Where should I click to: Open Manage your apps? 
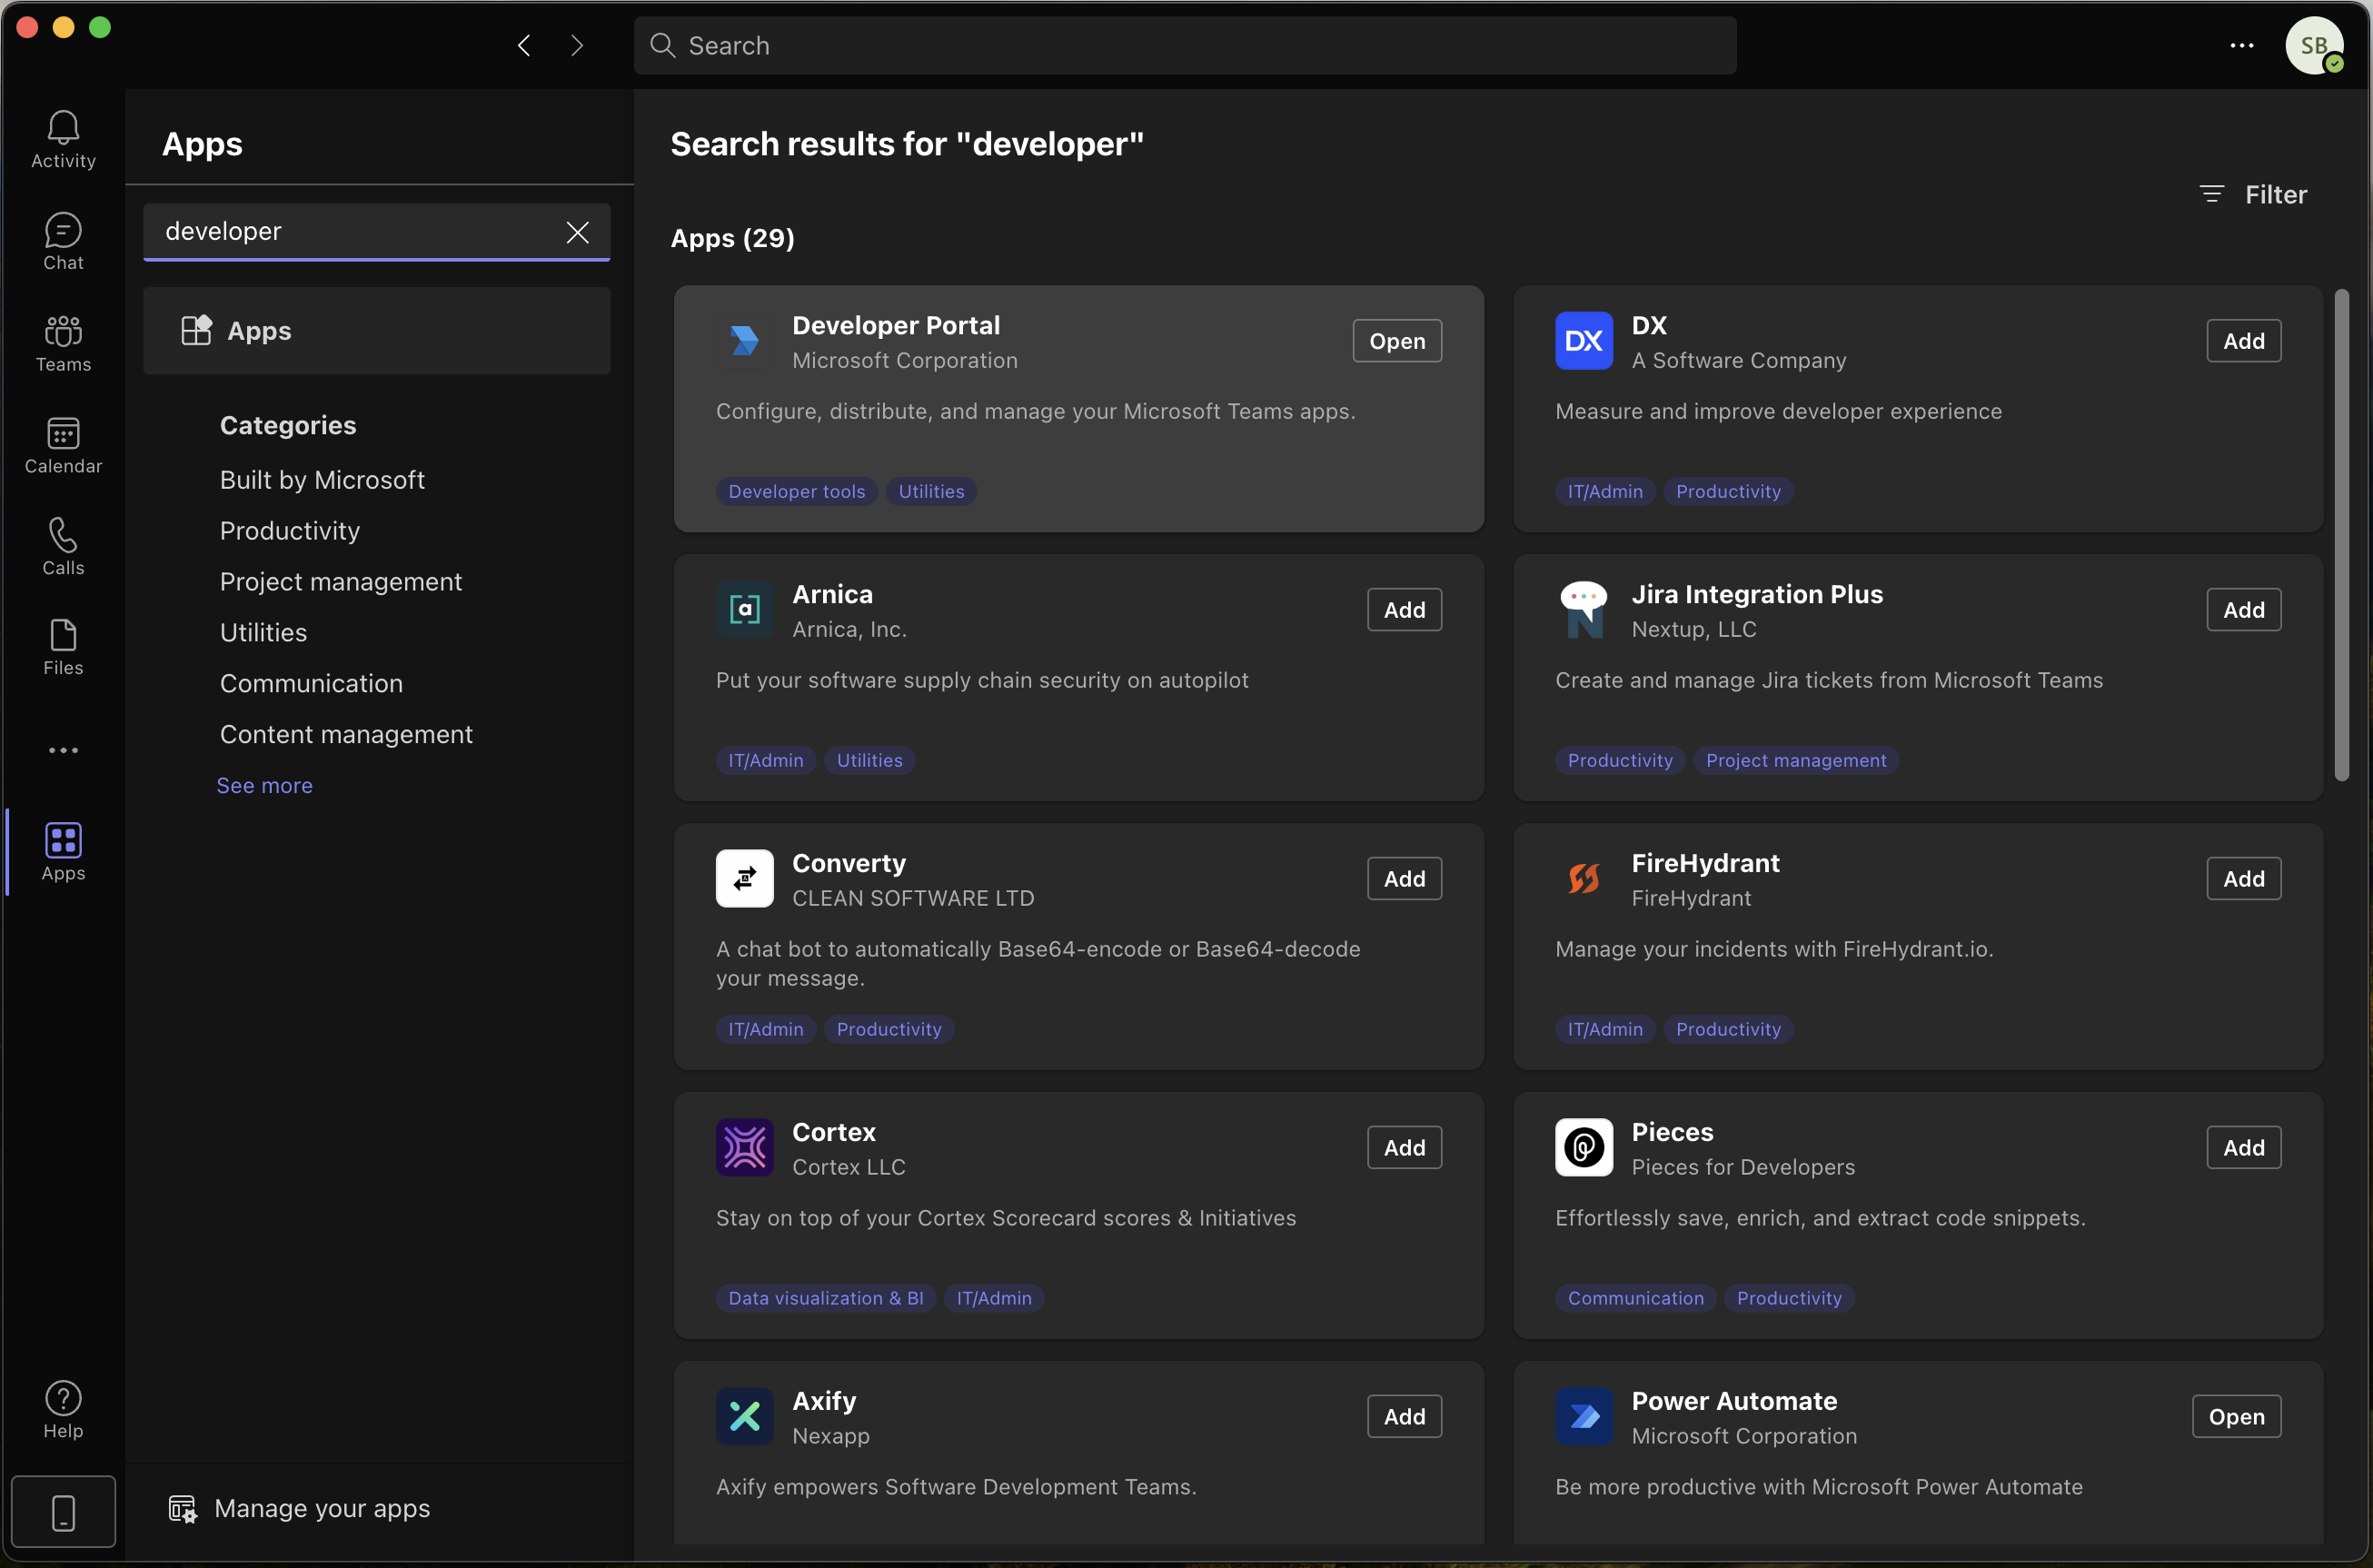click(x=300, y=1509)
